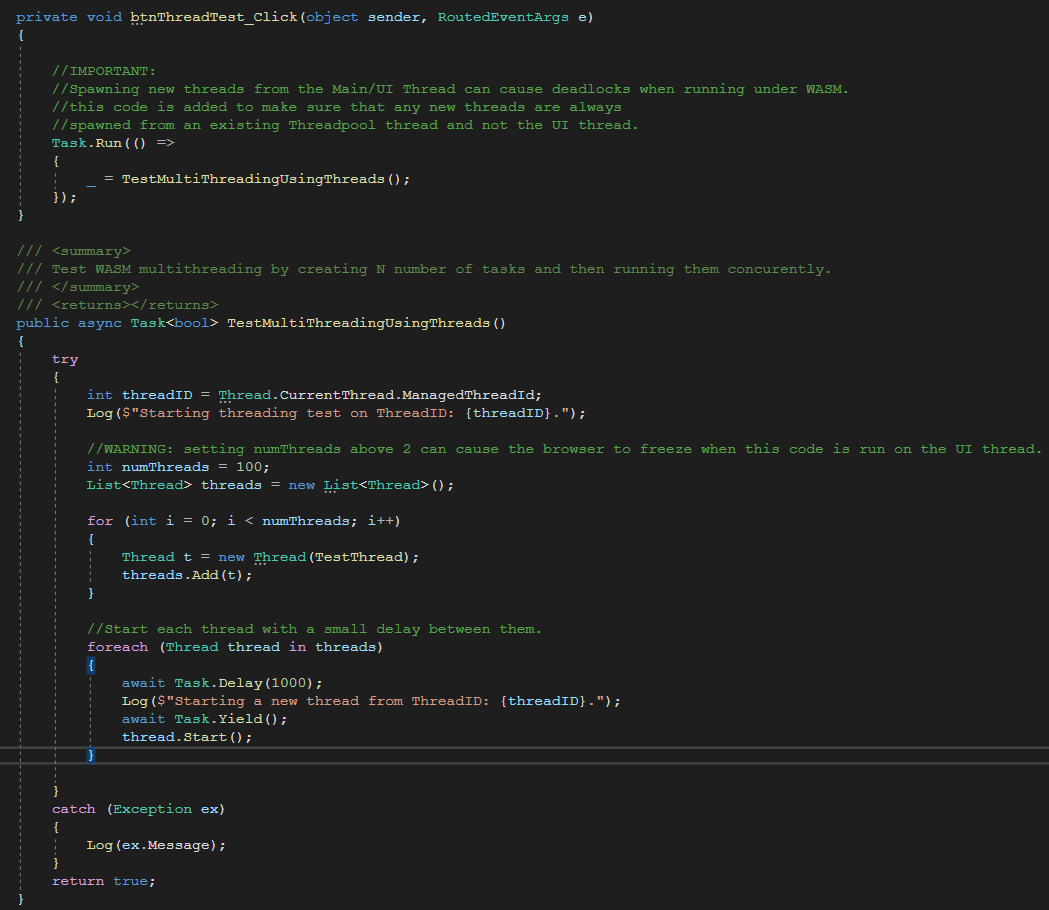Click the RoutedEventArgs parameter type
The height and width of the screenshot is (910, 1049).
502,17
